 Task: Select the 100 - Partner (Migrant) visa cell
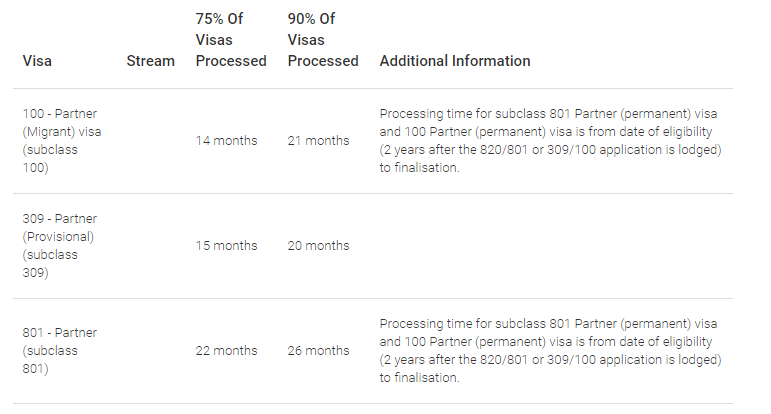pos(61,141)
